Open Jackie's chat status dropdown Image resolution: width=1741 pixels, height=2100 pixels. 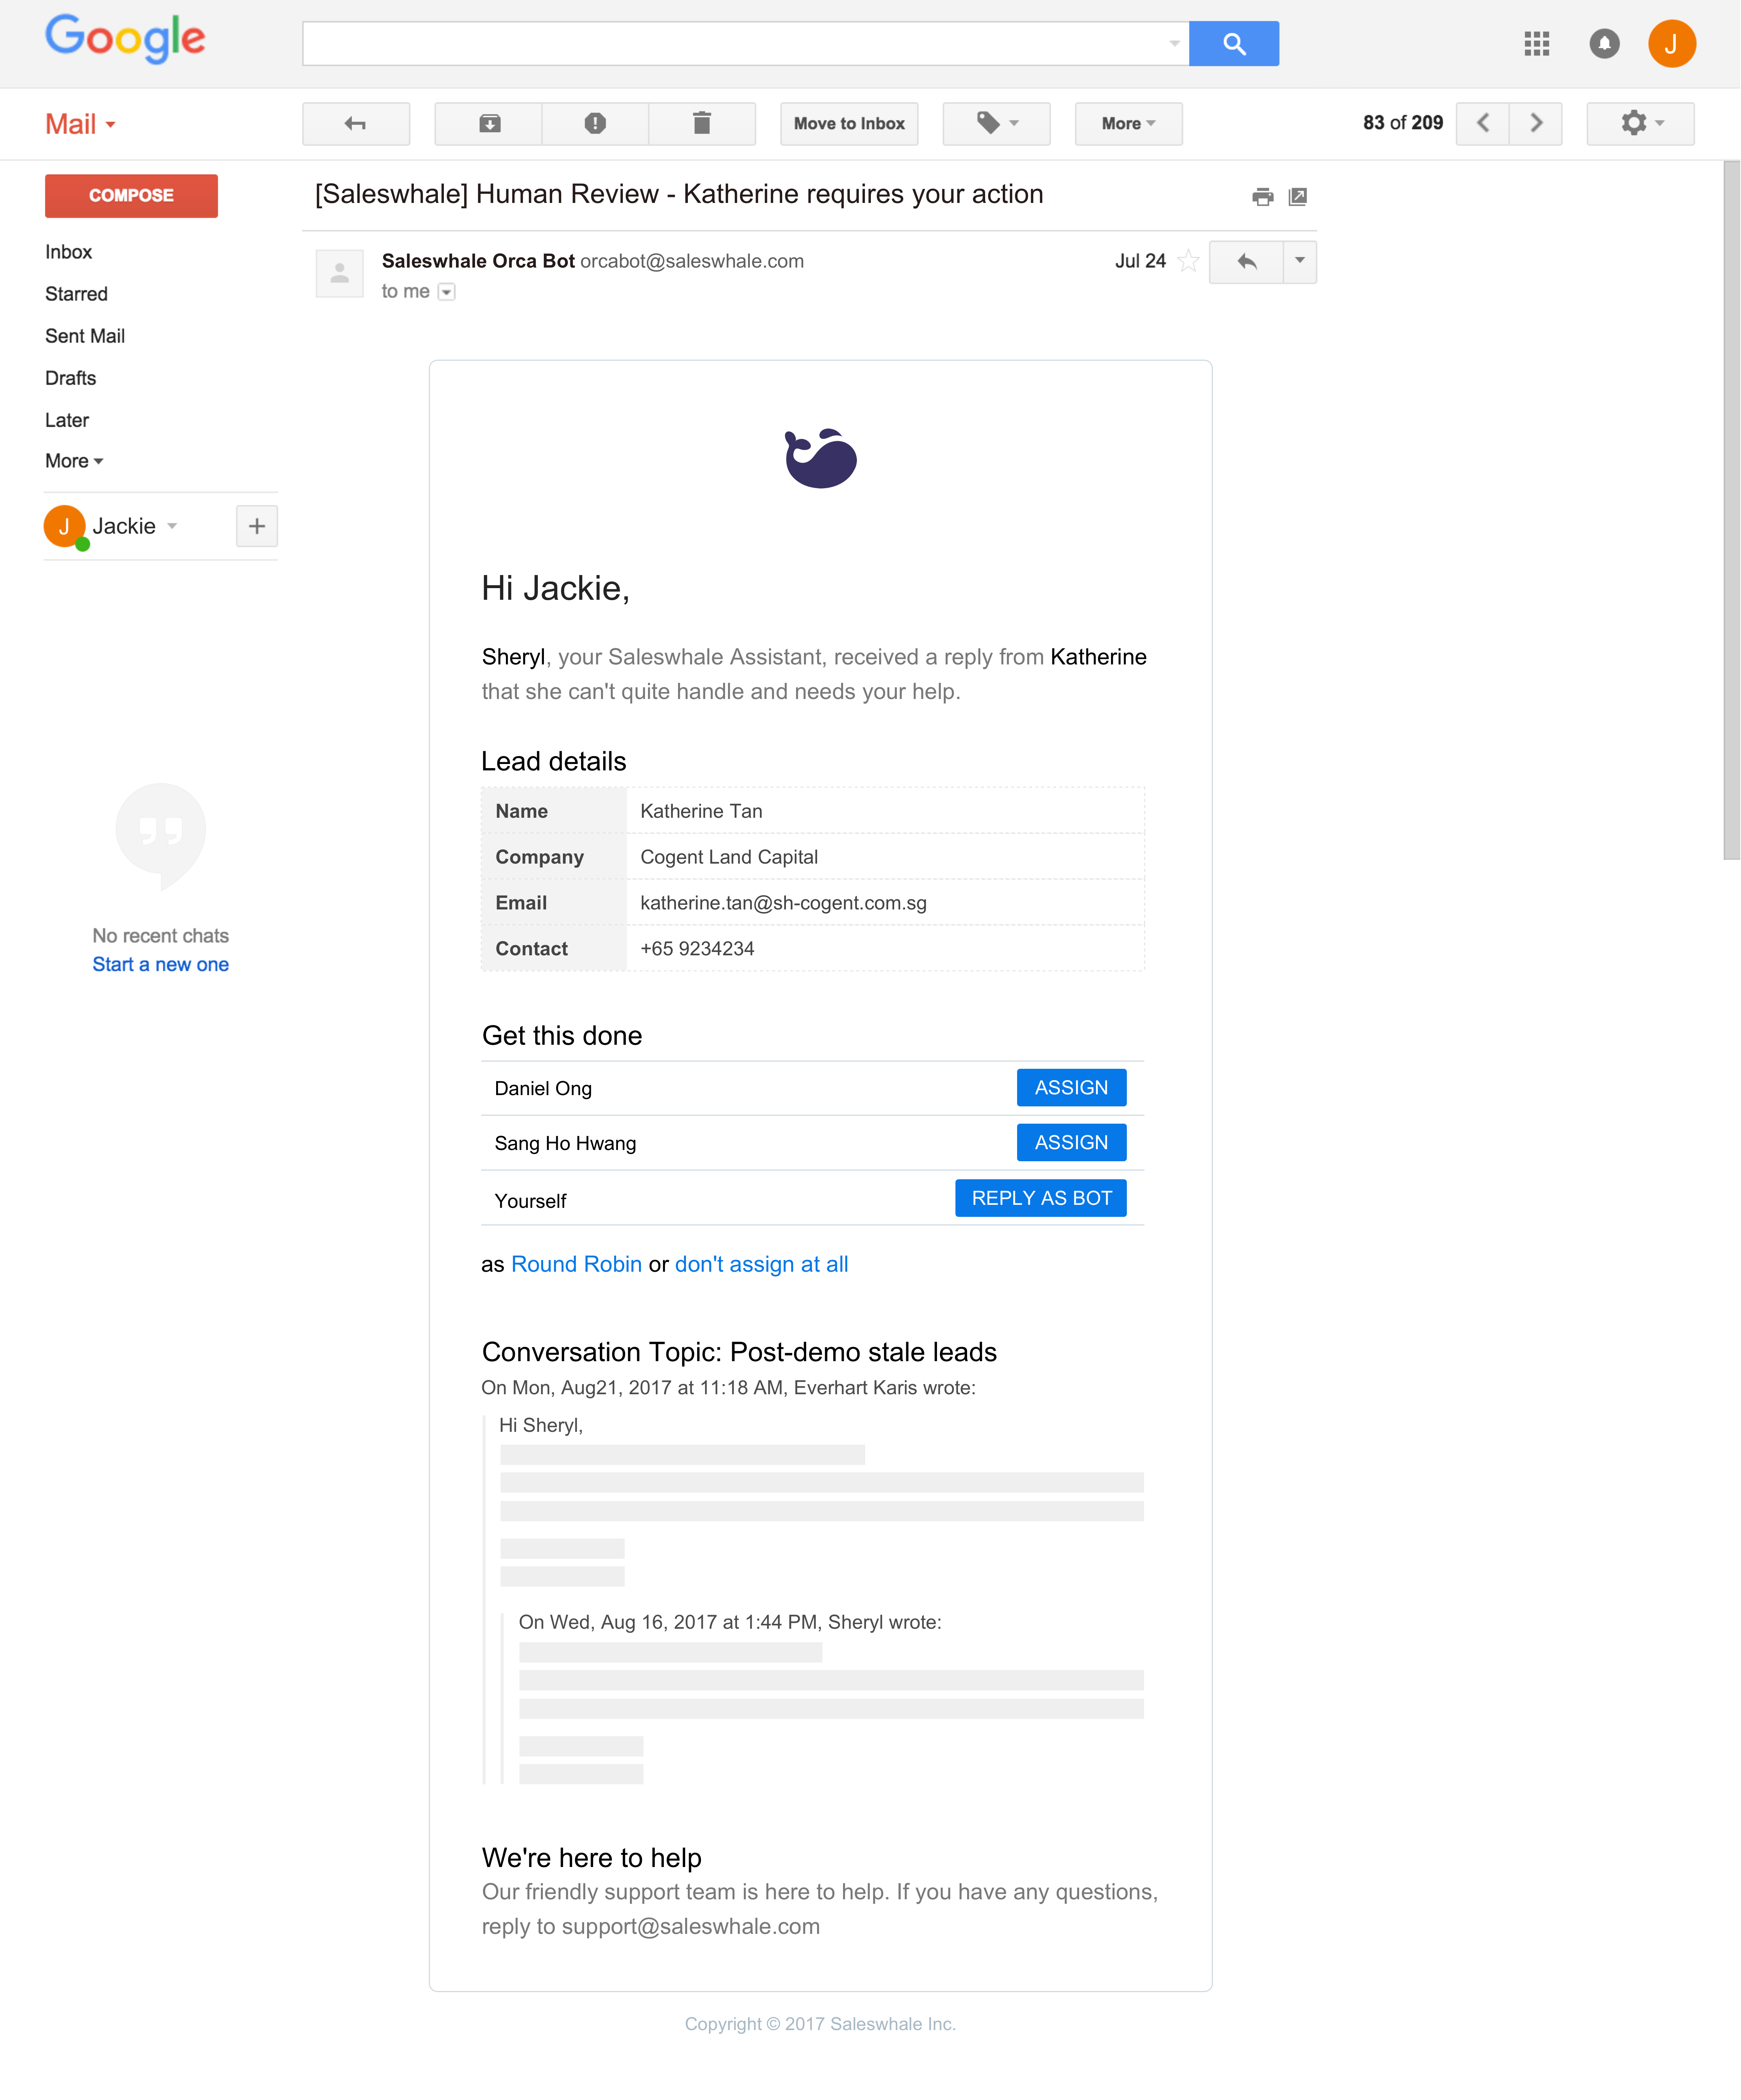[x=172, y=526]
